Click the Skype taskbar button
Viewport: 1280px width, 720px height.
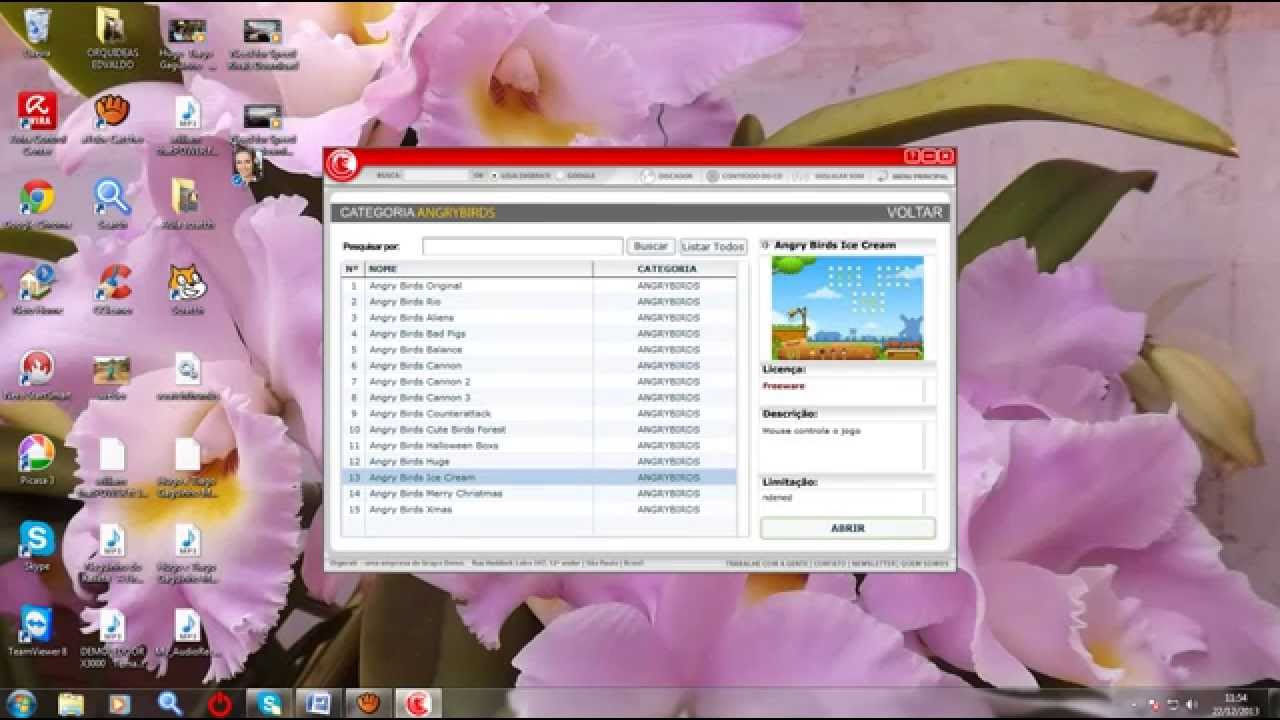coord(269,704)
